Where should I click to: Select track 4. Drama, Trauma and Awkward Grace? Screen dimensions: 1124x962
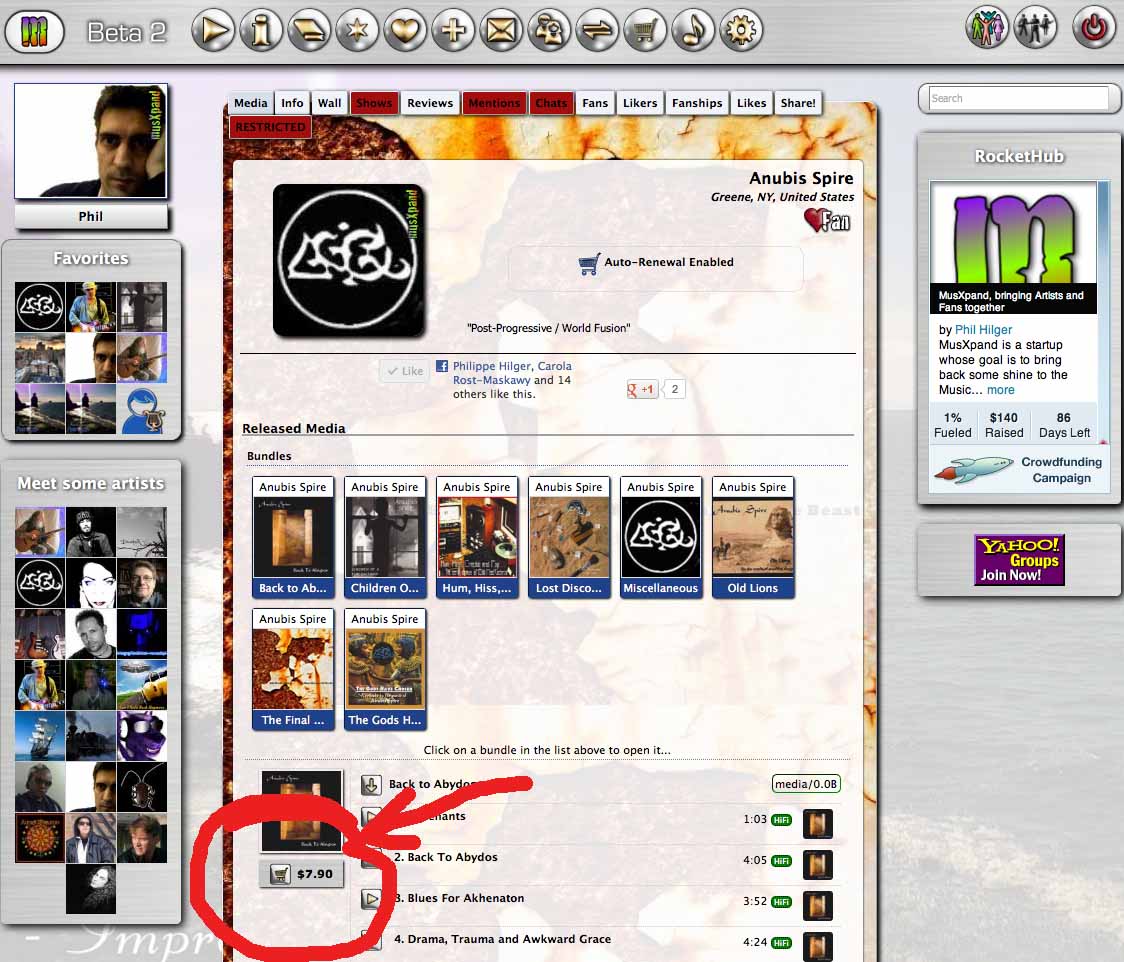pos(502,939)
